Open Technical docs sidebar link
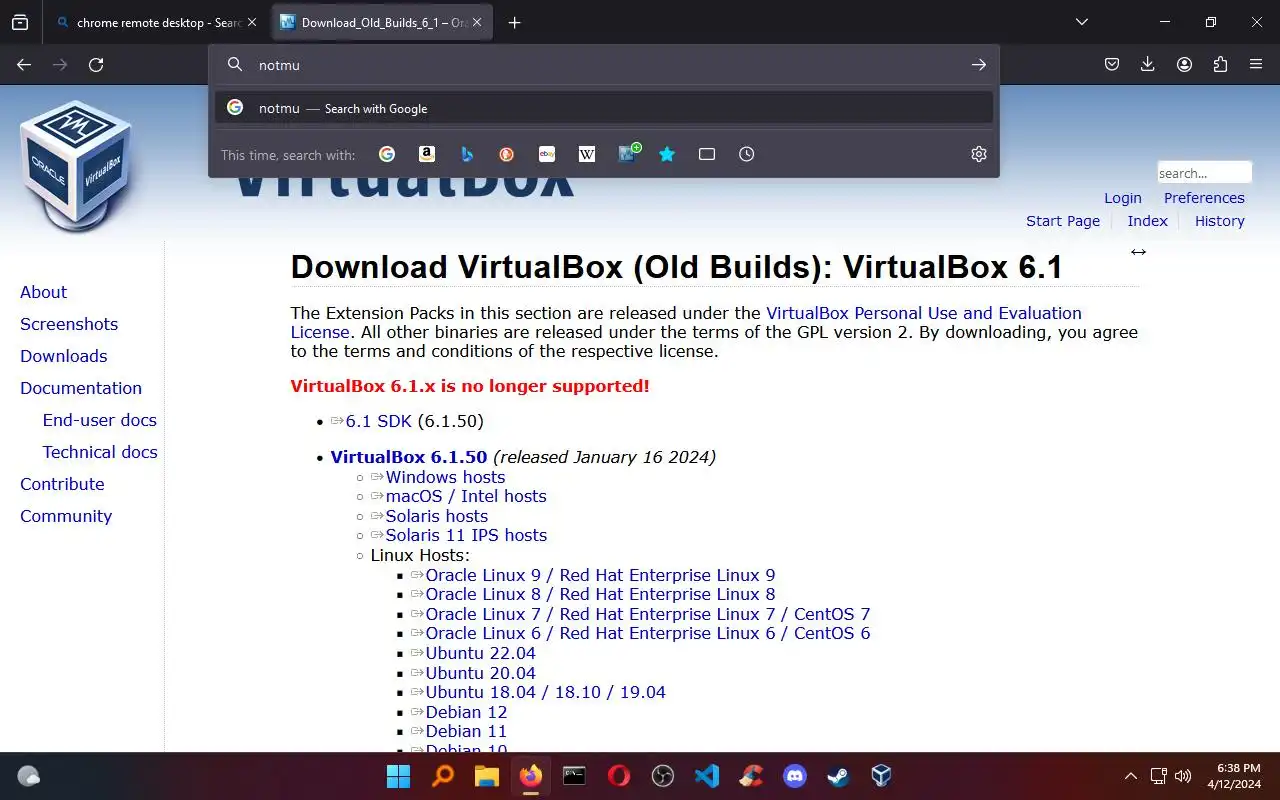The height and width of the screenshot is (800, 1280). click(100, 452)
